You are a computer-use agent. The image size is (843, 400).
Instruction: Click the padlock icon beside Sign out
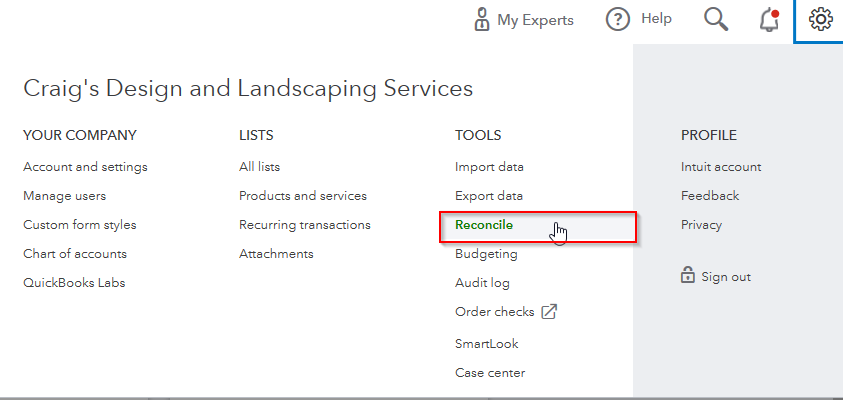coord(687,276)
